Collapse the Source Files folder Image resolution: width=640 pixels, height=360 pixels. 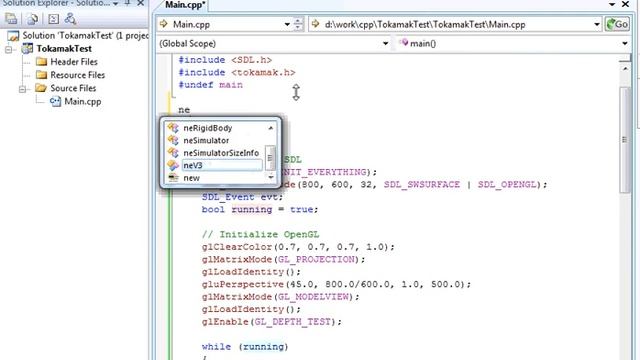[22, 89]
